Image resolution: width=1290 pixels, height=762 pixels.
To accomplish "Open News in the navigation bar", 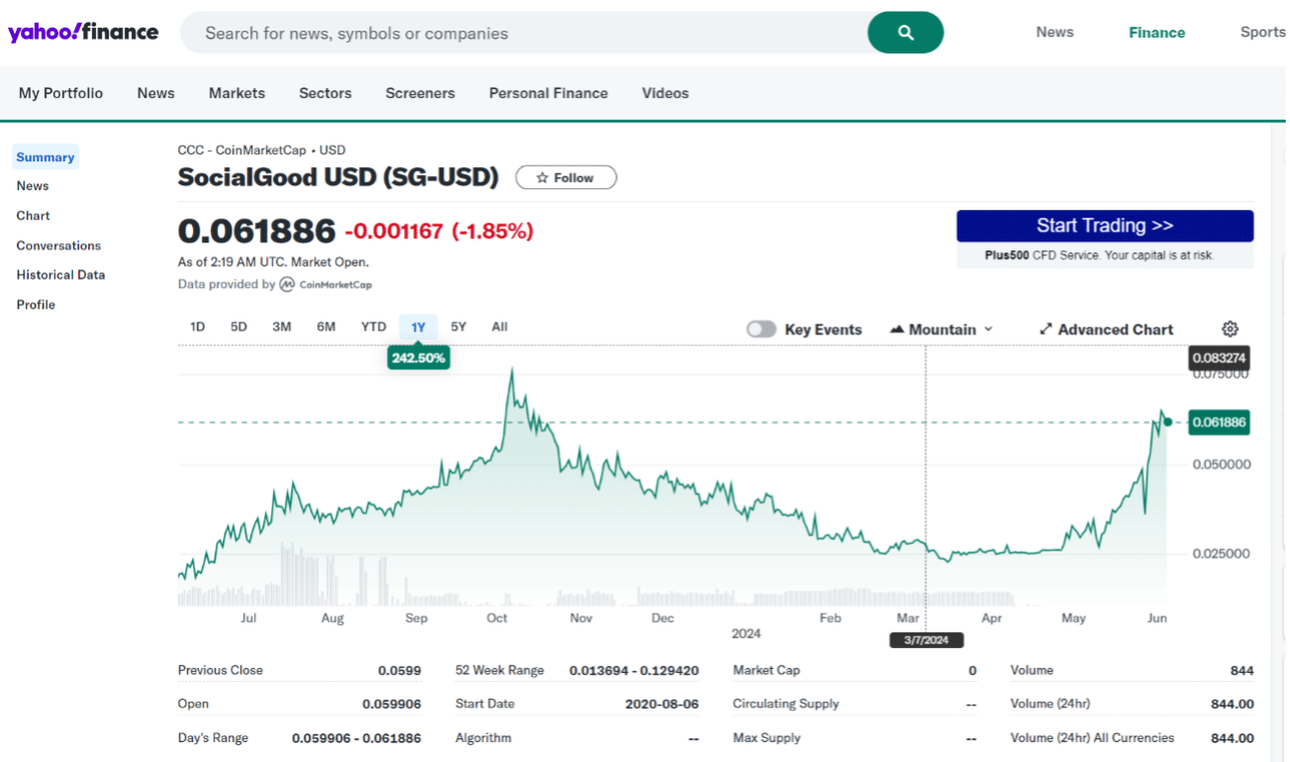I will 156,93.
